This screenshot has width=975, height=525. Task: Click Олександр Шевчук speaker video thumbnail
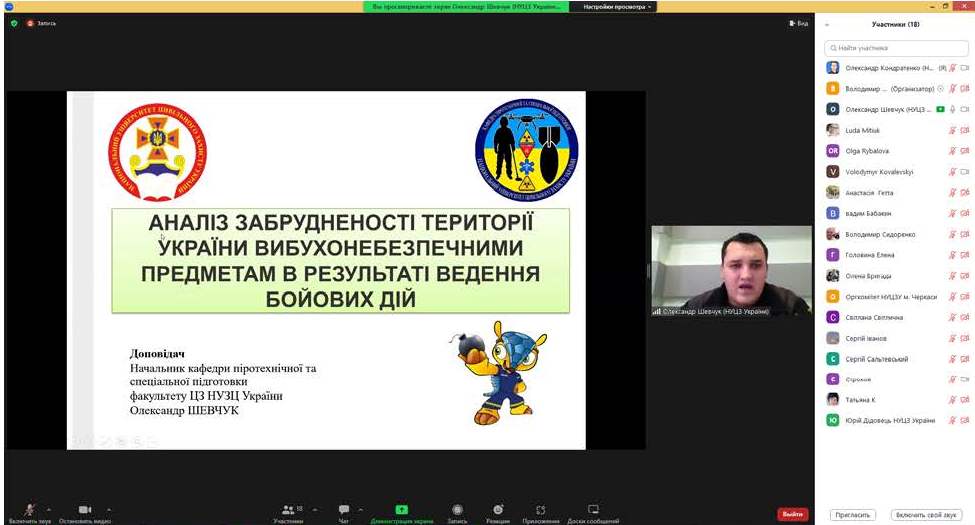pyautogui.click(x=731, y=271)
